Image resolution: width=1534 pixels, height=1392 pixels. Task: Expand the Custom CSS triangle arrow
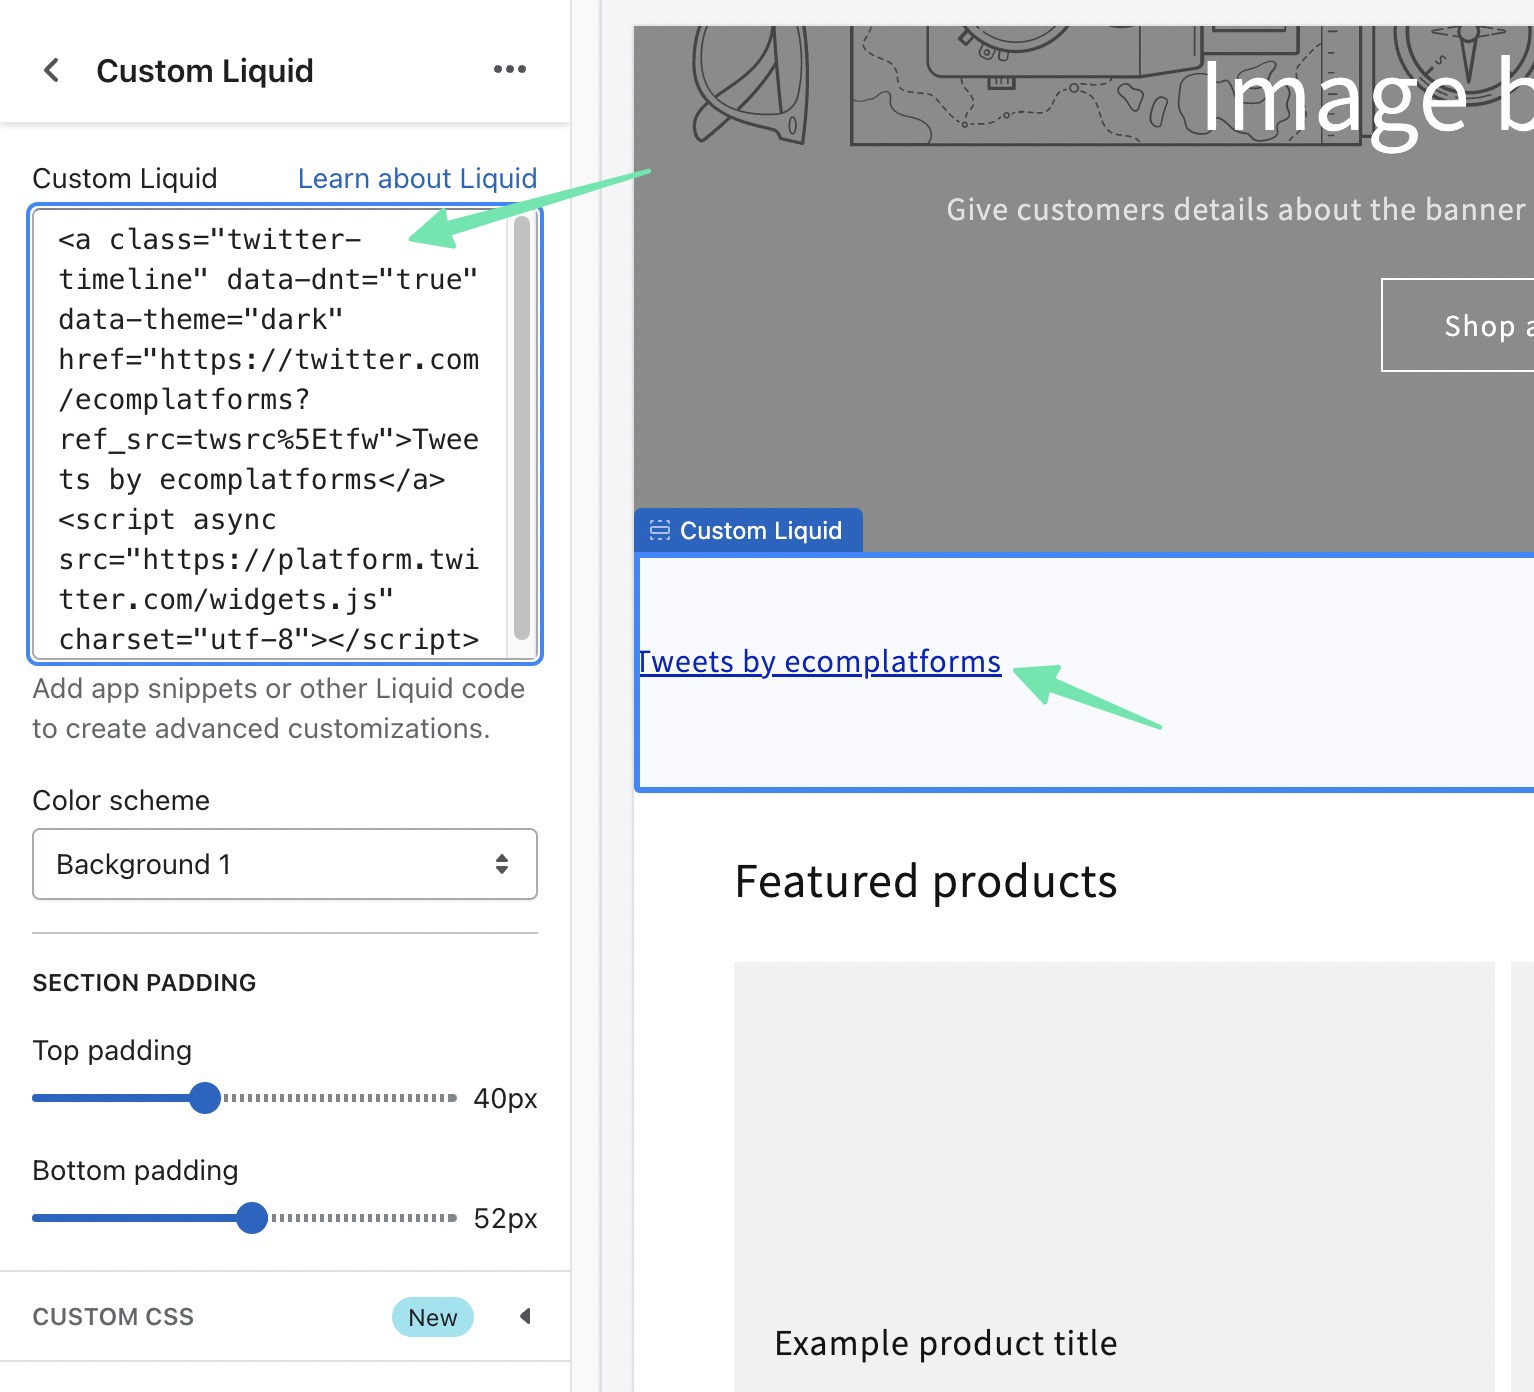[x=525, y=1316]
